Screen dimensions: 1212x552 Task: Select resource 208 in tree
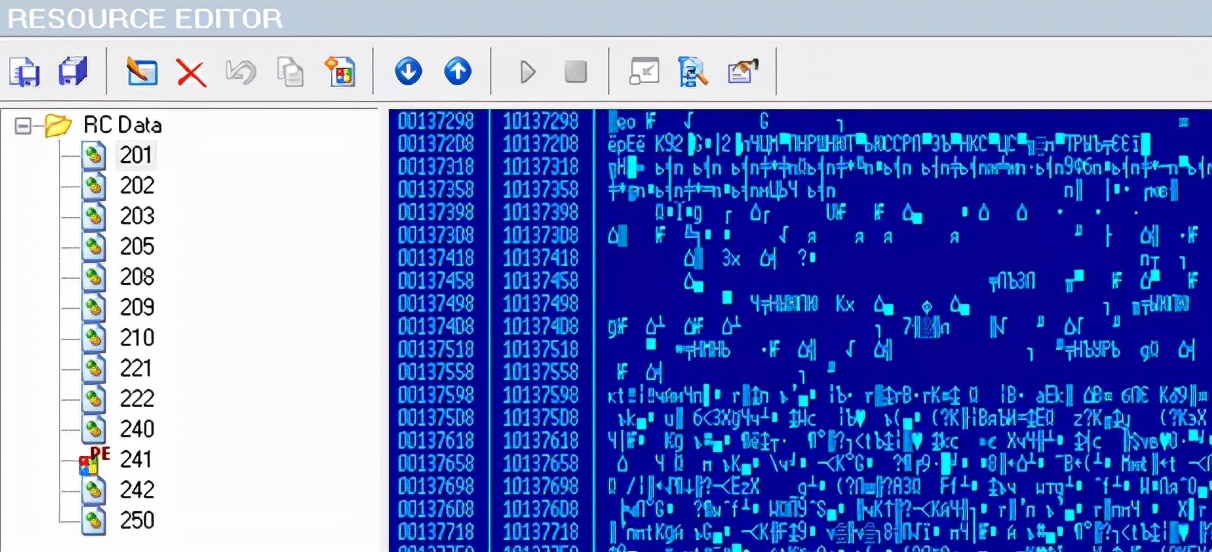[x=137, y=277]
